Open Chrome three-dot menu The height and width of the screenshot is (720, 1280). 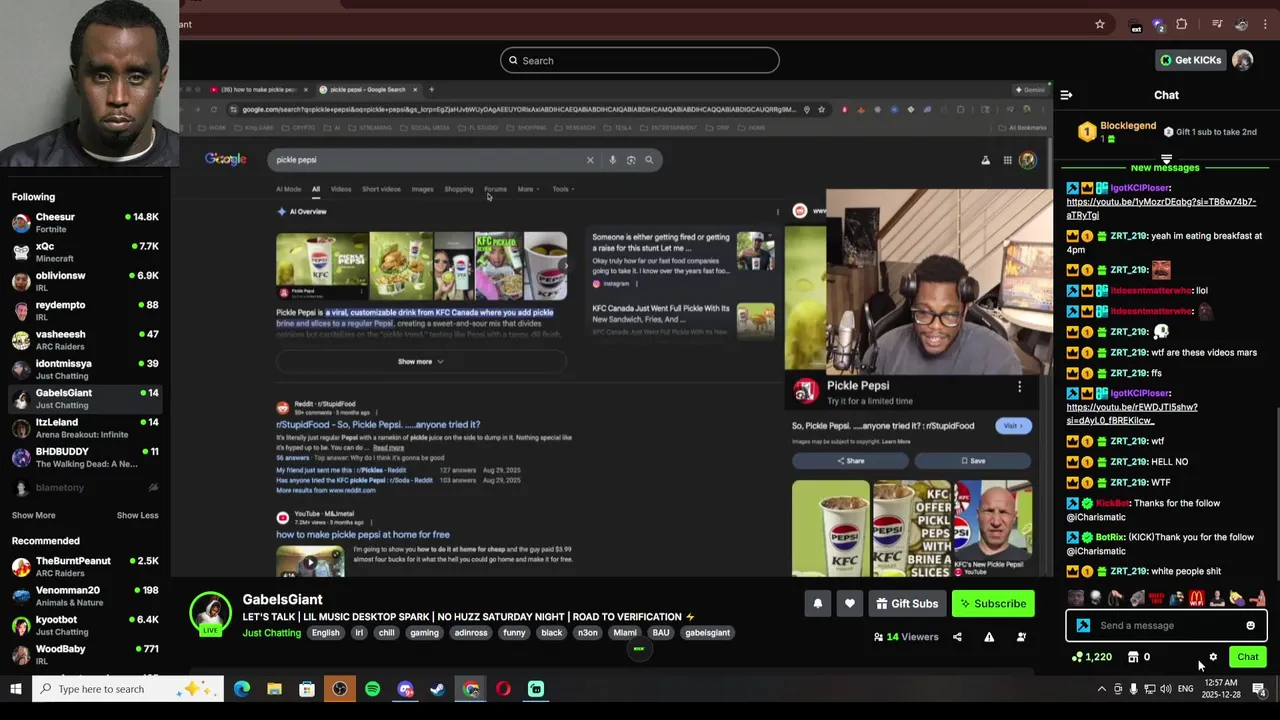[x=1266, y=24]
